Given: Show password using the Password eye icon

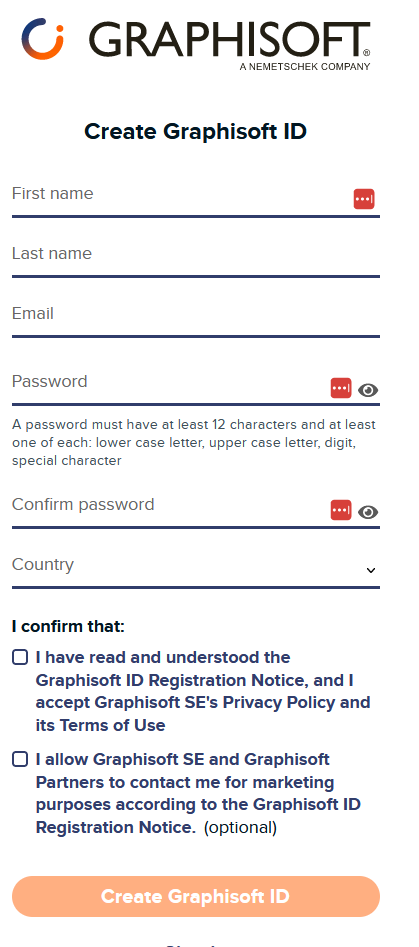Looking at the screenshot, I should click(x=368, y=390).
